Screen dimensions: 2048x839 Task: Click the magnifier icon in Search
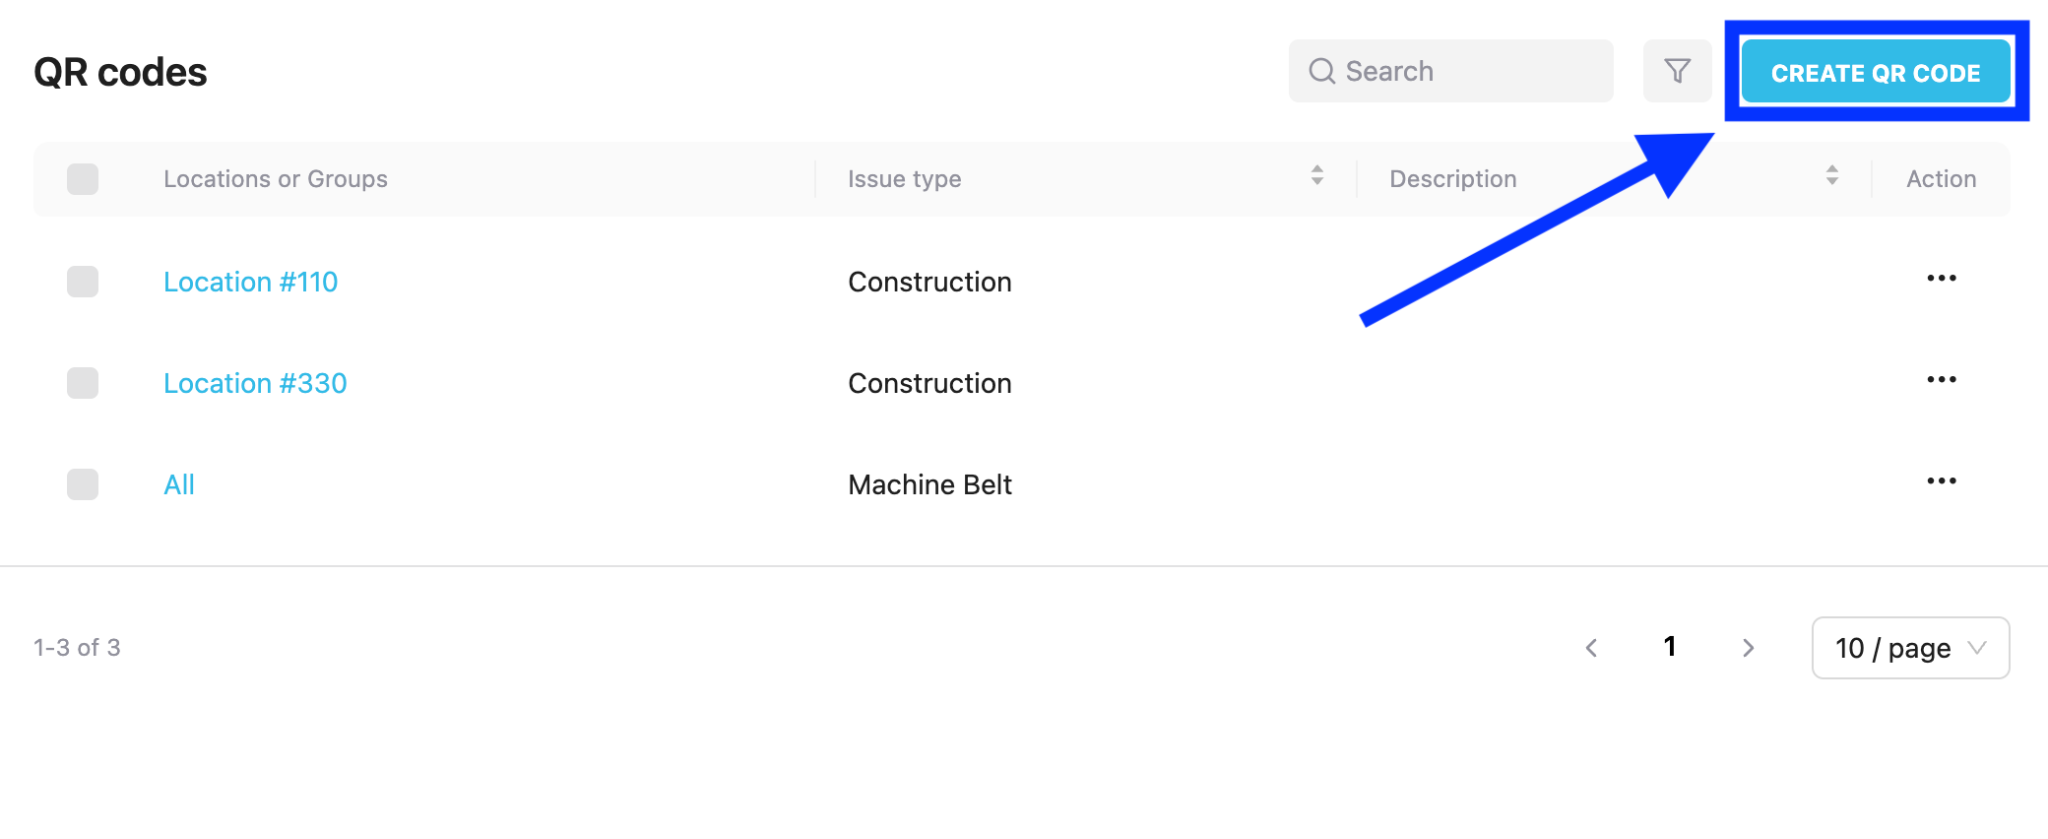point(1322,71)
